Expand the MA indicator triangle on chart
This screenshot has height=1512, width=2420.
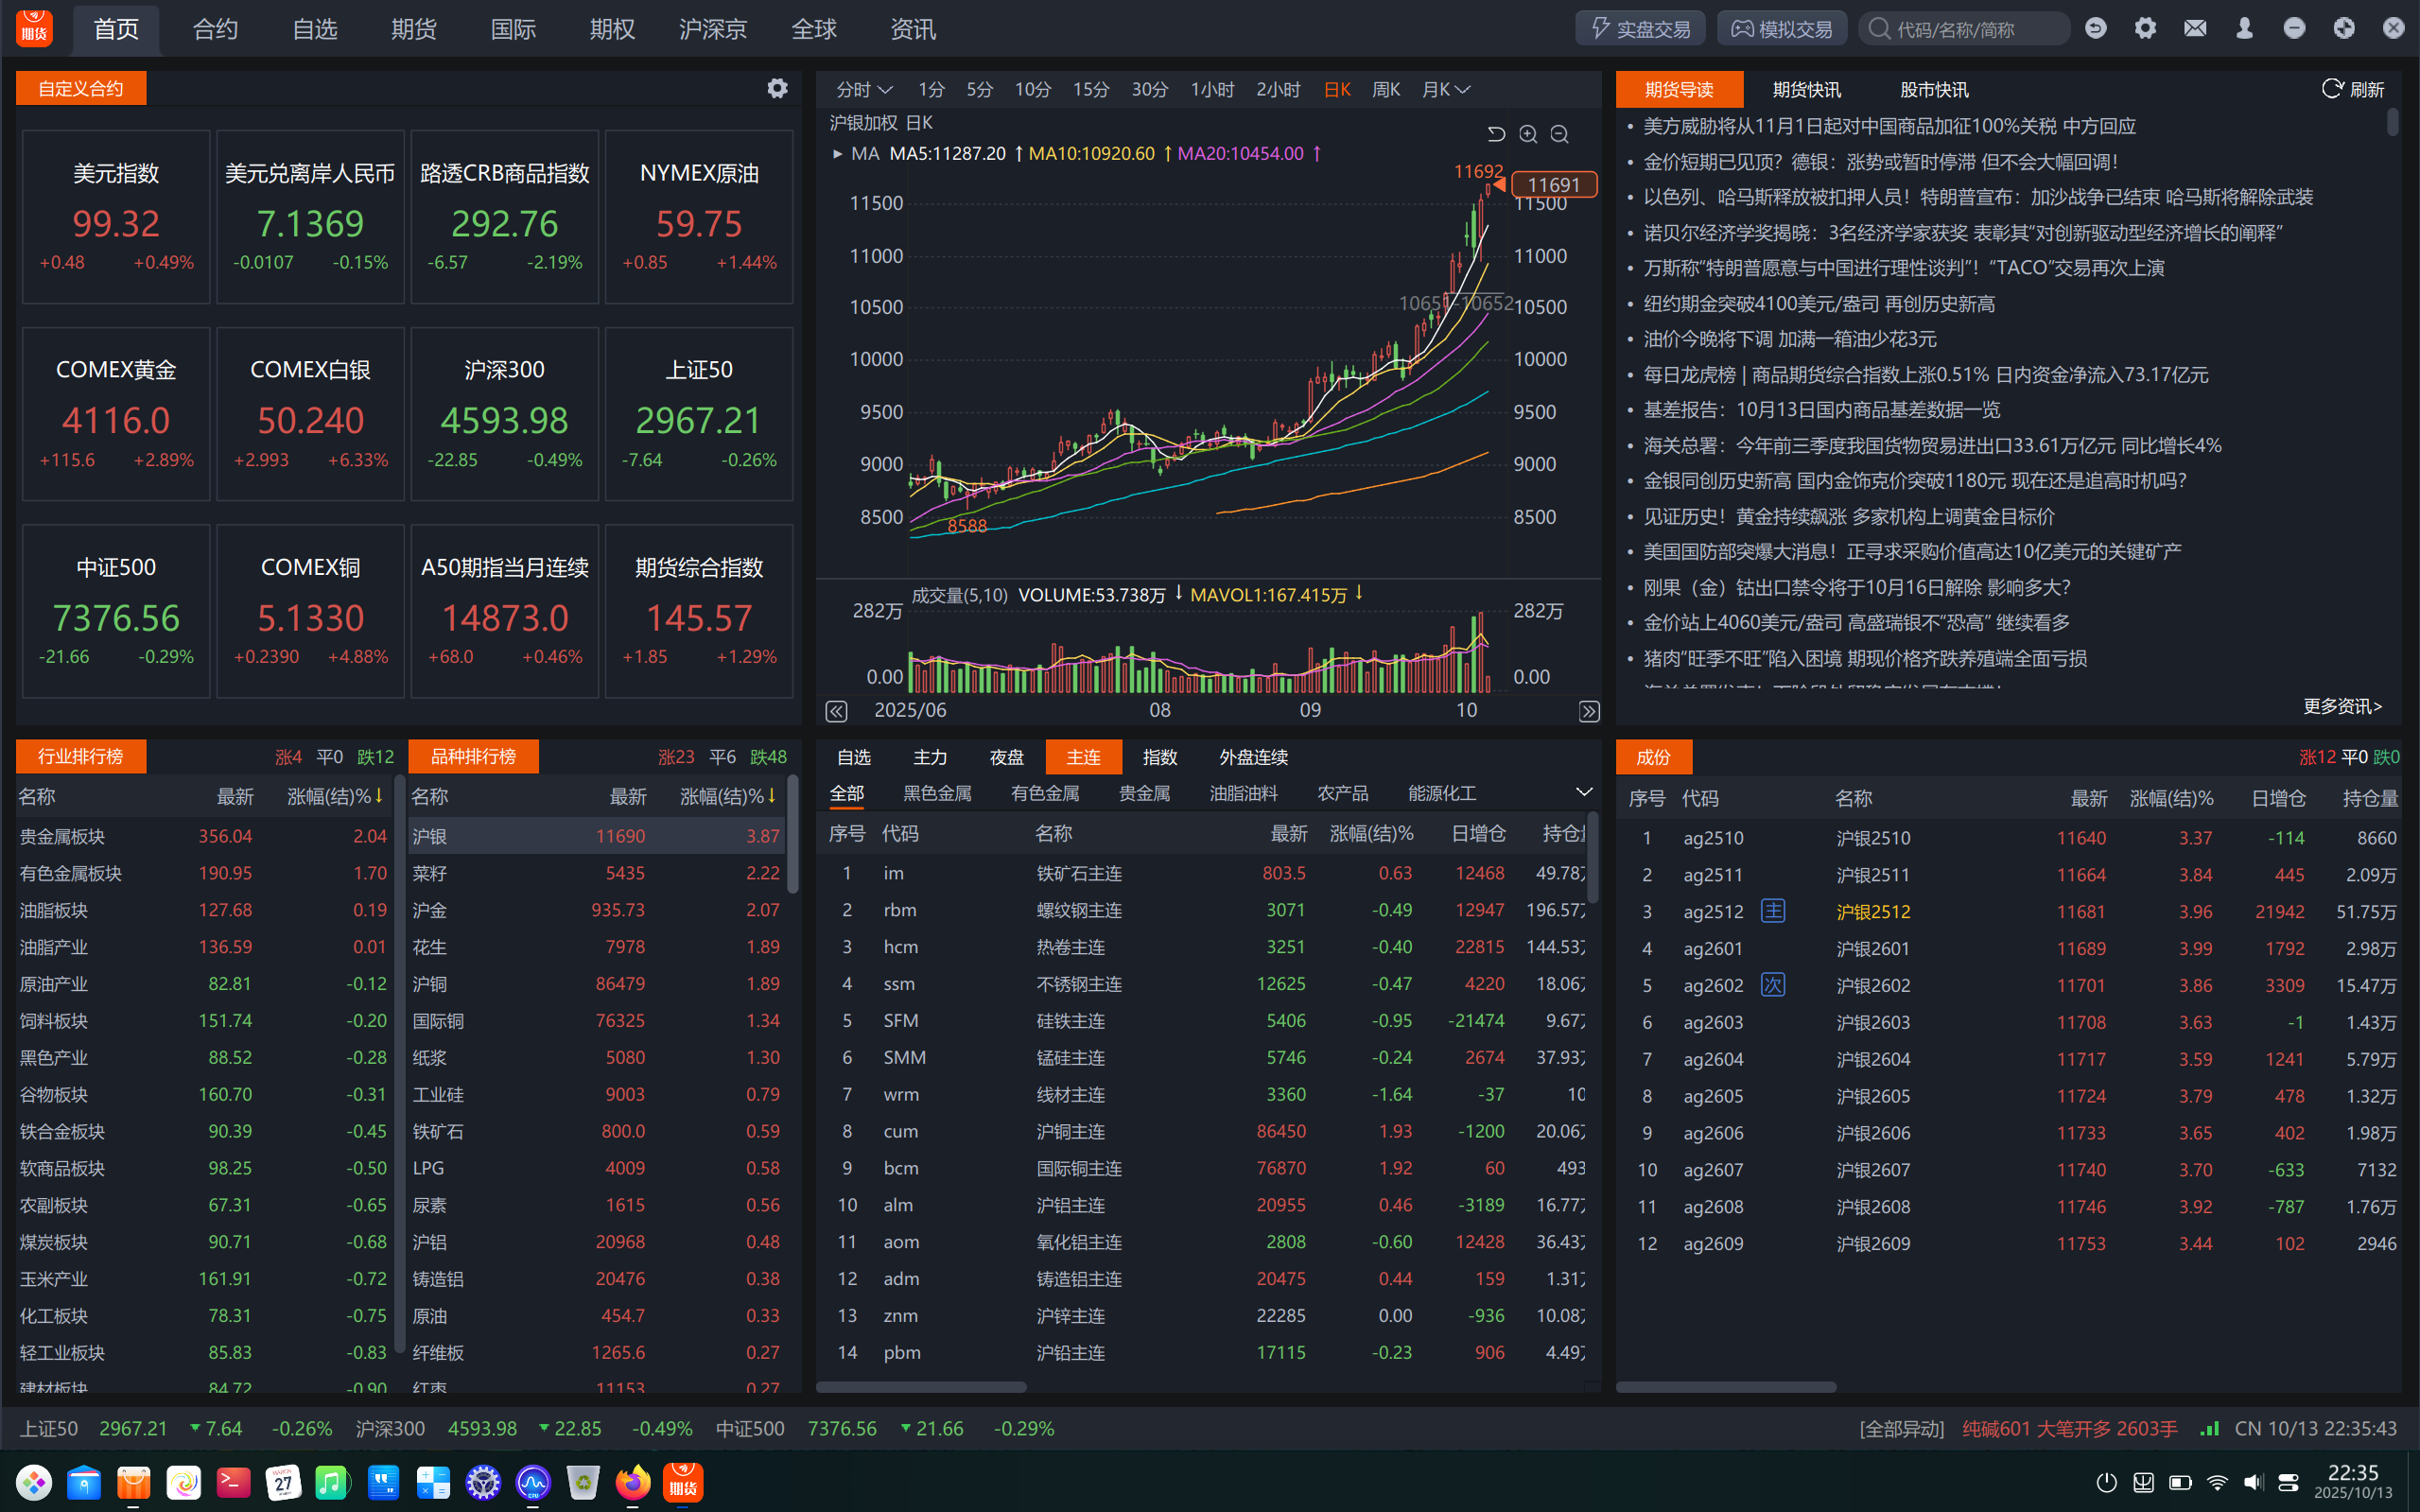(837, 154)
